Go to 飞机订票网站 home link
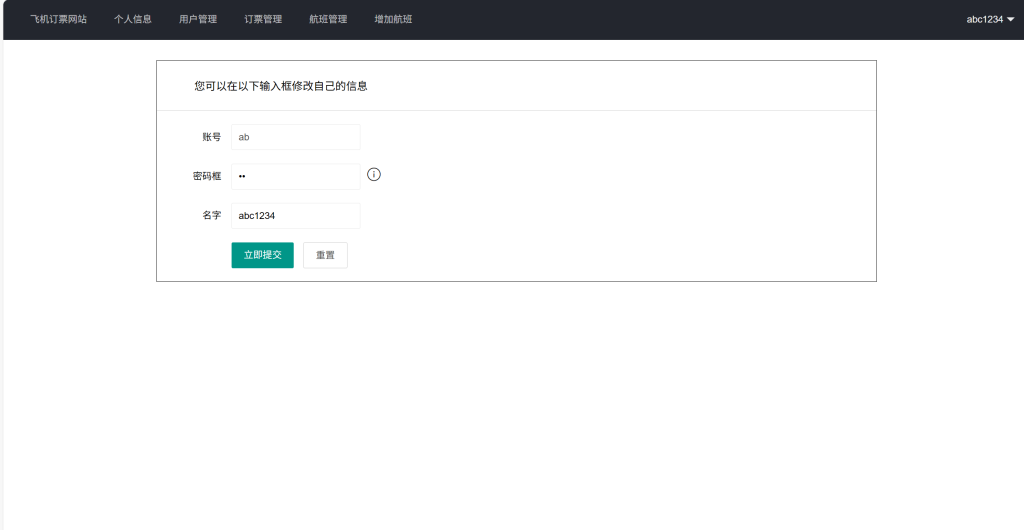 (x=58, y=20)
